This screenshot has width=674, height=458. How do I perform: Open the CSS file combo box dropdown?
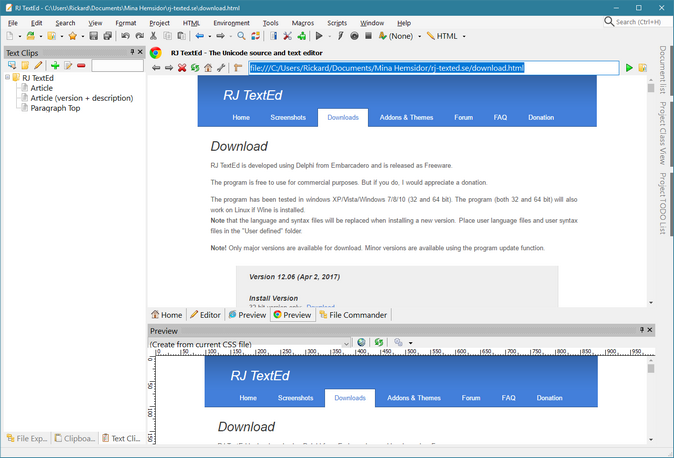click(x=346, y=344)
